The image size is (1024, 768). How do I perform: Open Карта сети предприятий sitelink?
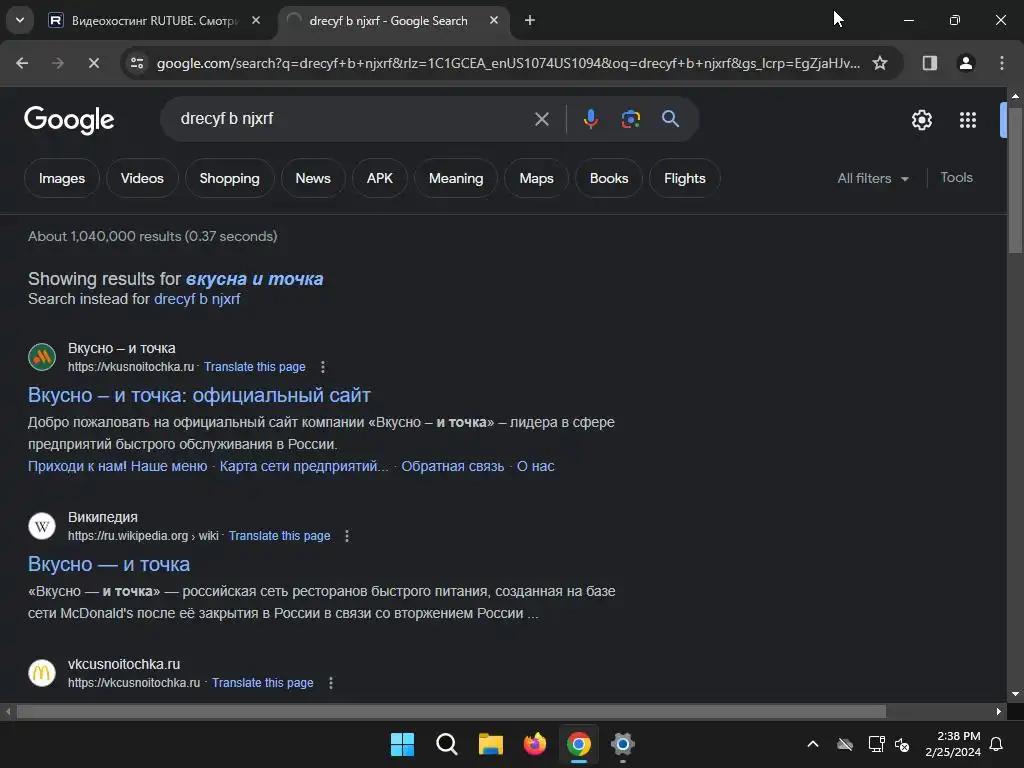304,466
